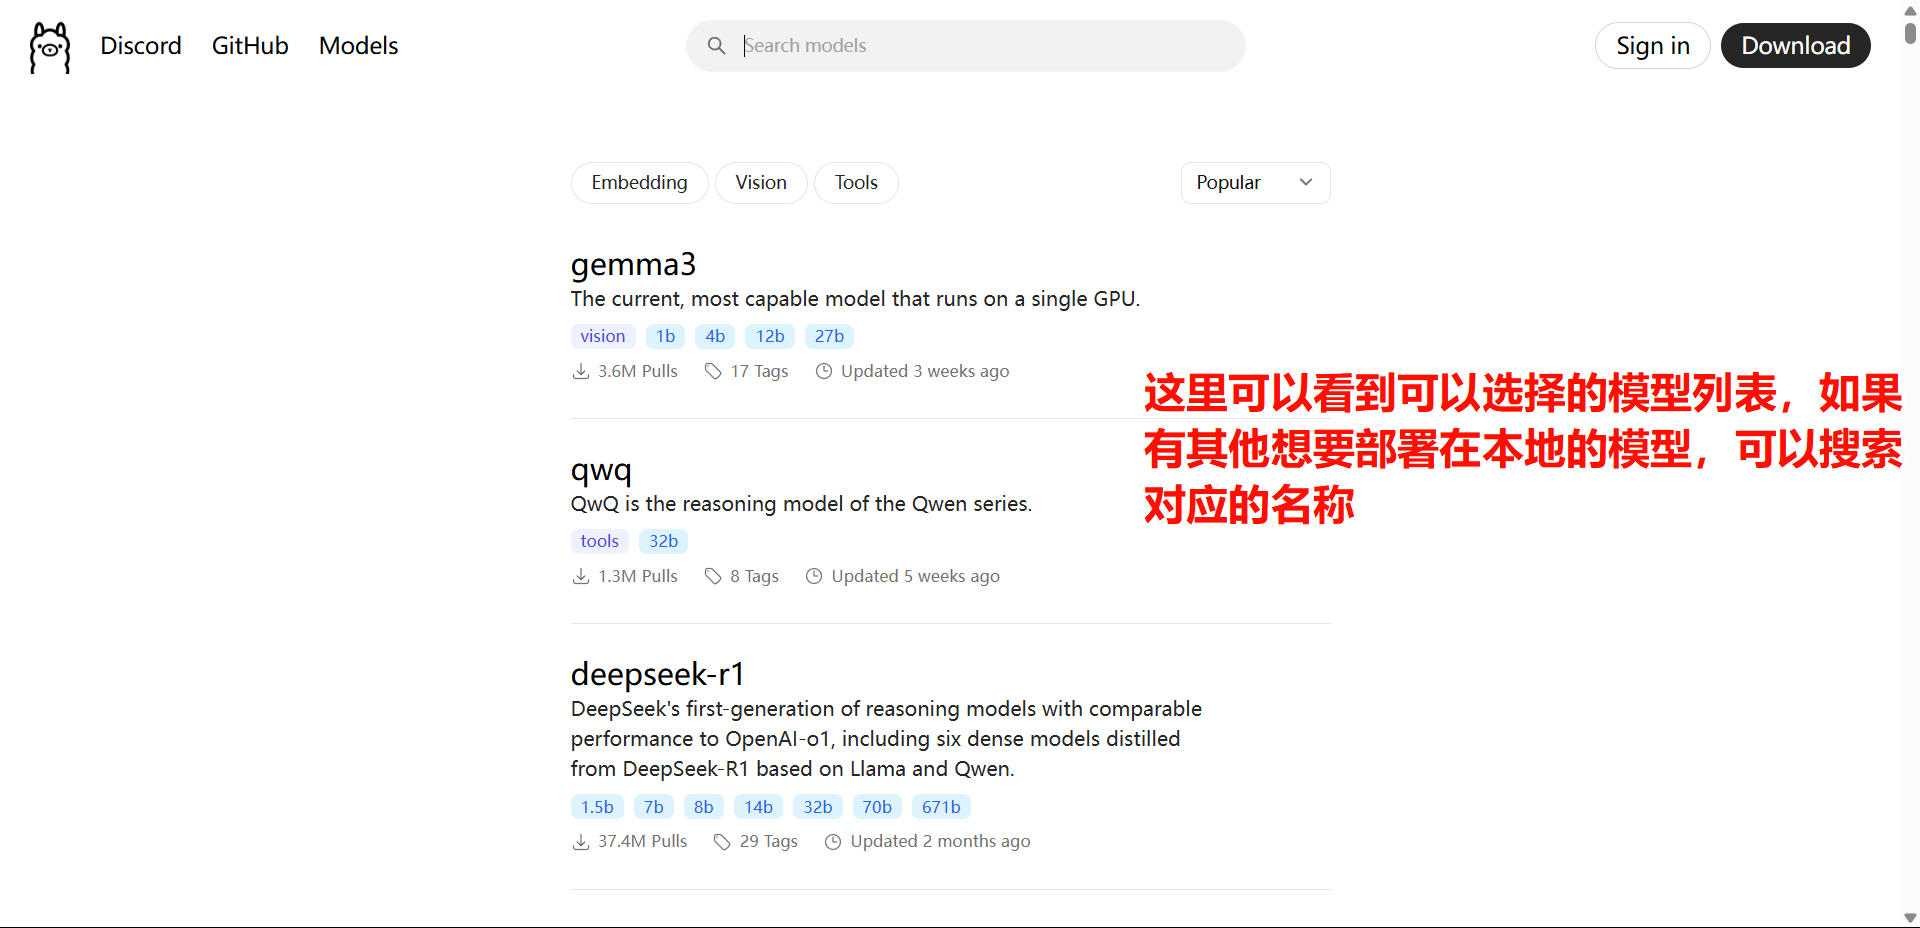Select deepseek-r1 14b size tag
This screenshot has width=1920, height=928.
click(x=758, y=807)
